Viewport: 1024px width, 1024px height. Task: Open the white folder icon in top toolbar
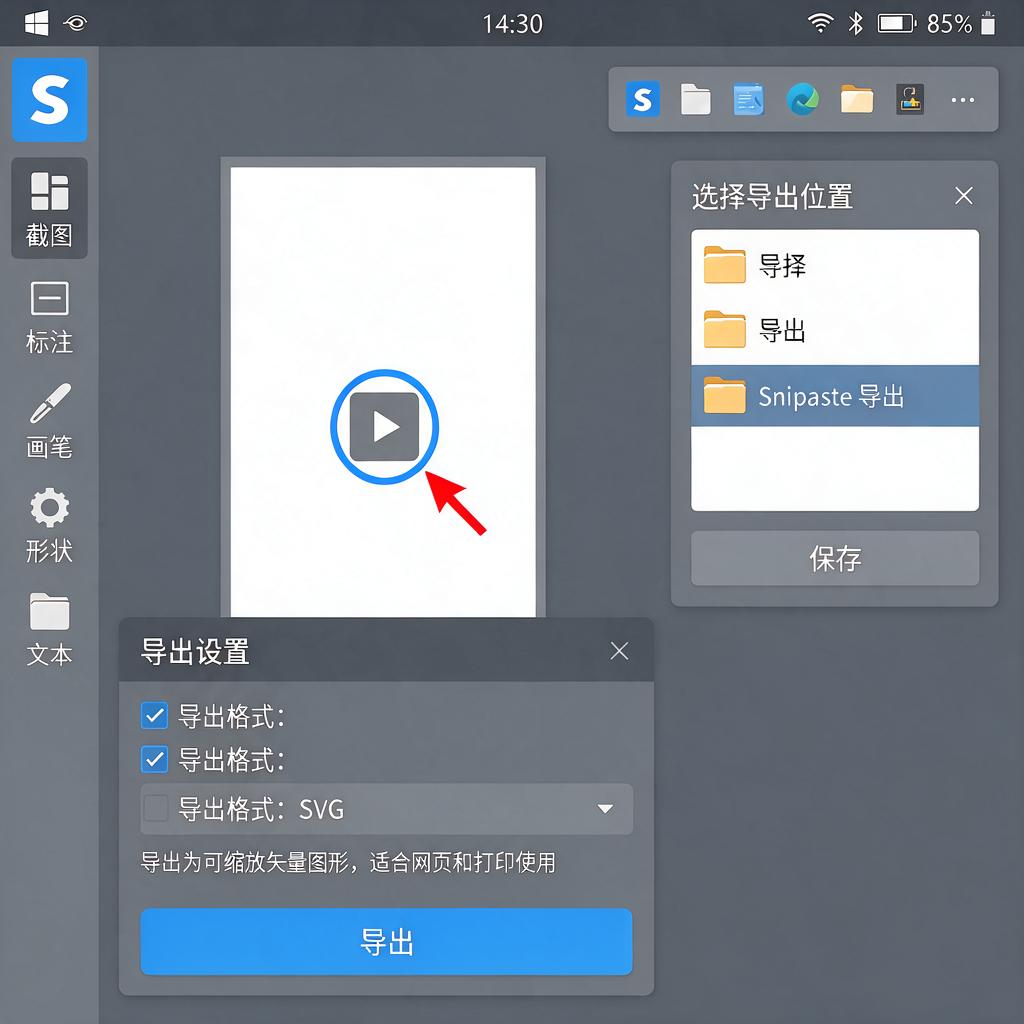pos(696,99)
